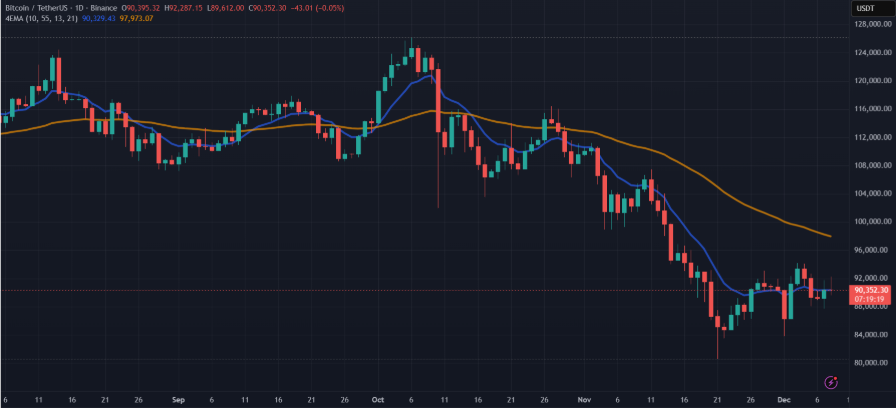Click the 120,000.00 price axis label
The width and height of the screenshot is (896, 408).
coord(871,81)
